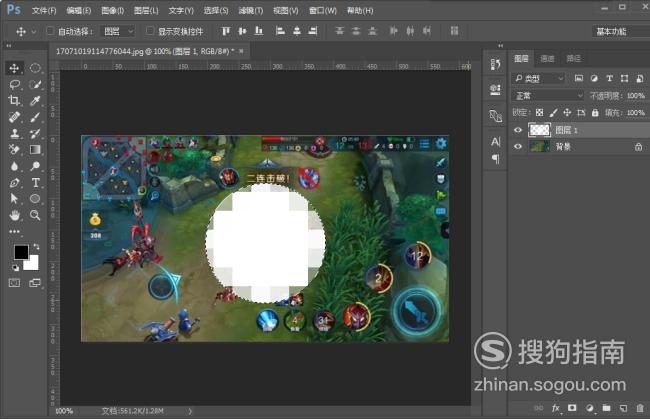650x419 pixels.
Task: Enable the 显示变换控件 checkbox
Action: 150,31
